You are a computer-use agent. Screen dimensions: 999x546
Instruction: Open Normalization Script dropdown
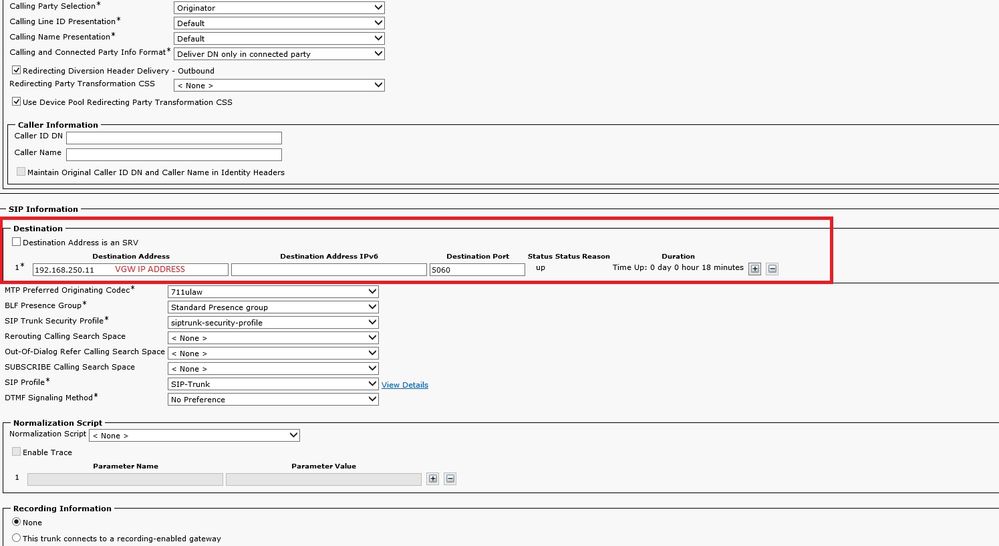(194, 435)
